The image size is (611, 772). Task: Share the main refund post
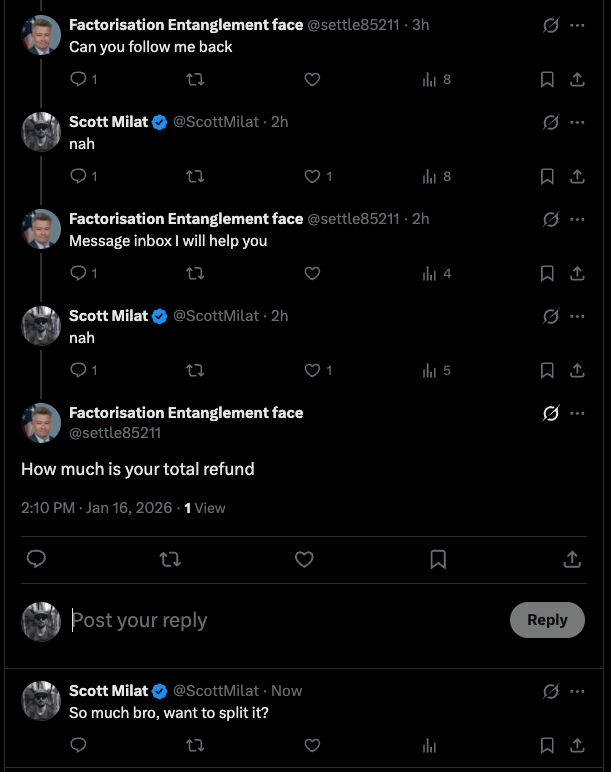572,560
